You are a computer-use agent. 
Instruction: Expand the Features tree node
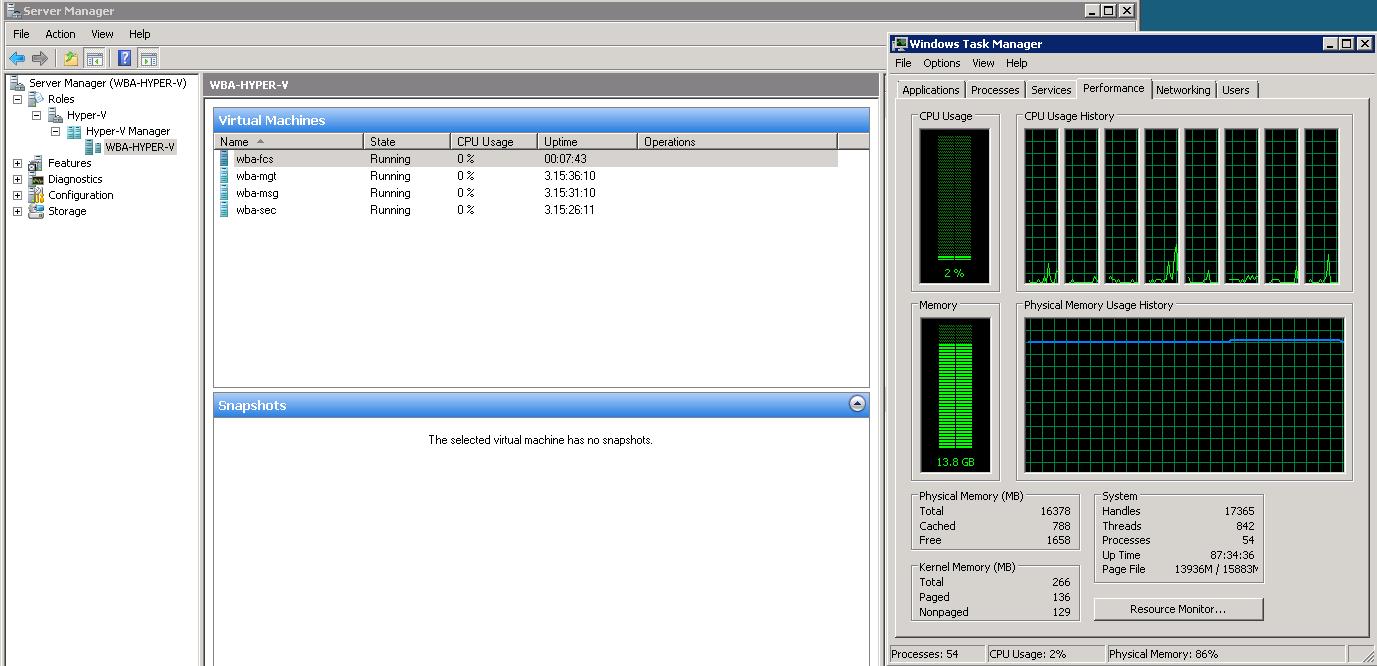pyautogui.click(x=17, y=163)
